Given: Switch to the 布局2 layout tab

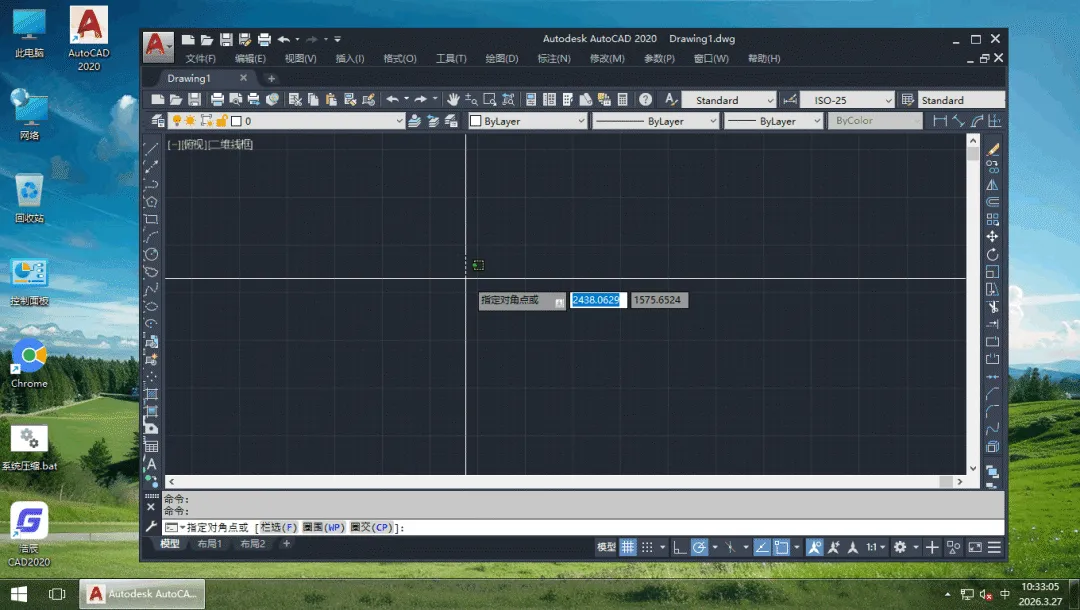Looking at the screenshot, I should click(x=253, y=544).
